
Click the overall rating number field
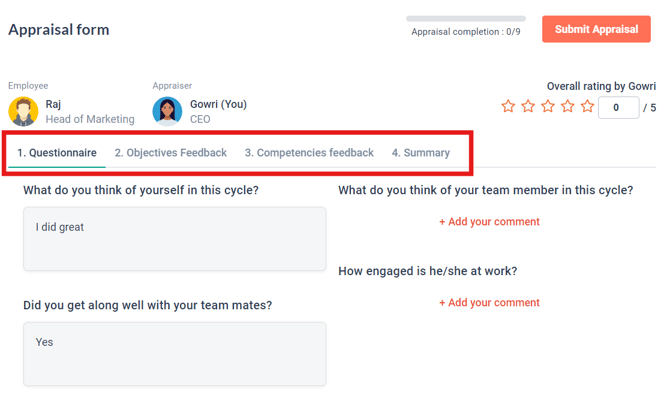[x=617, y=107]
